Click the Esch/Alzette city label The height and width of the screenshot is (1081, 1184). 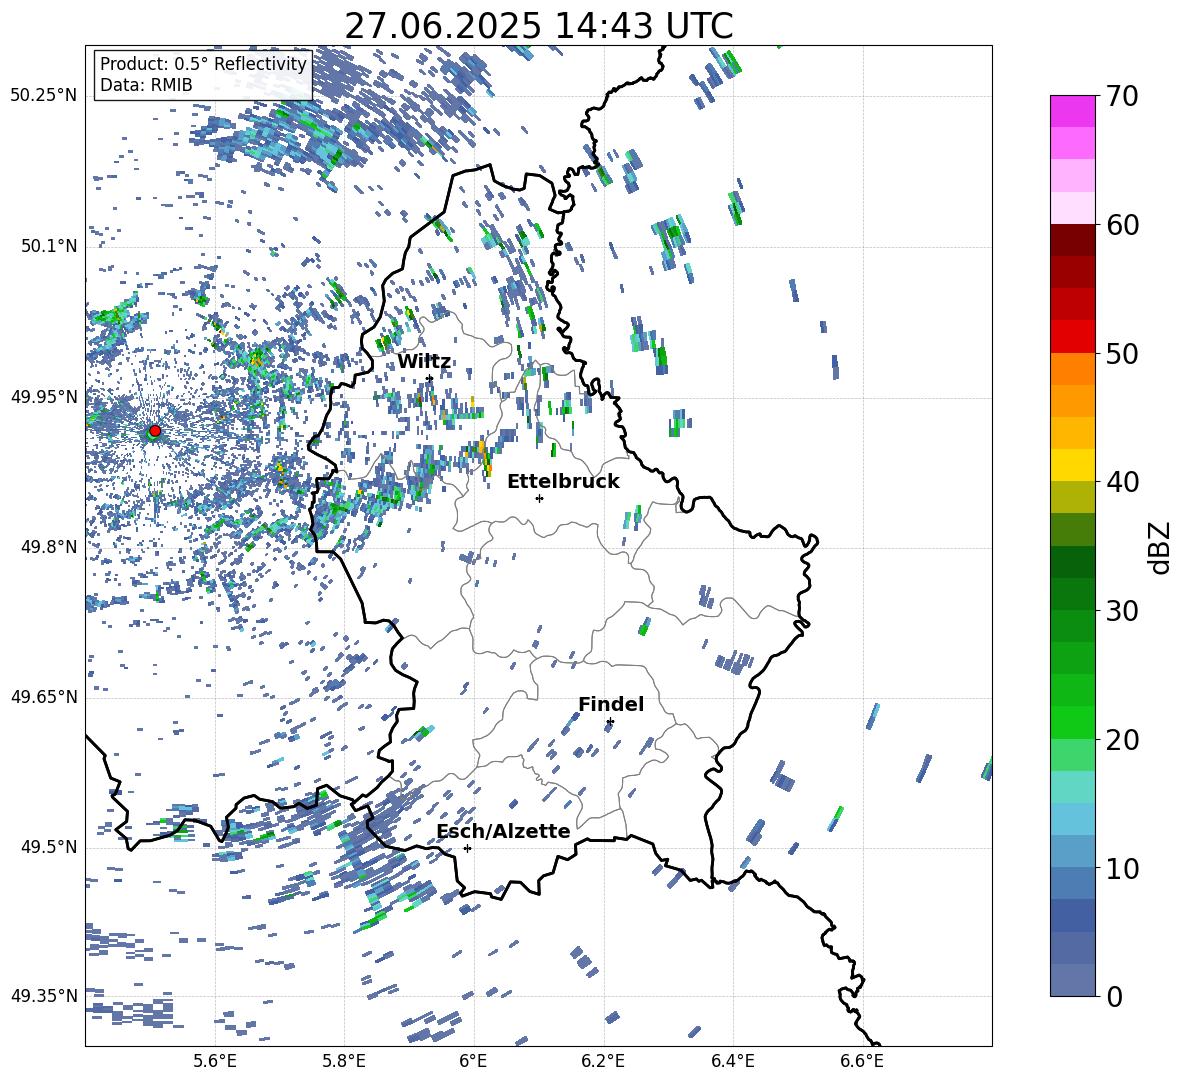[x=503, y=831]
